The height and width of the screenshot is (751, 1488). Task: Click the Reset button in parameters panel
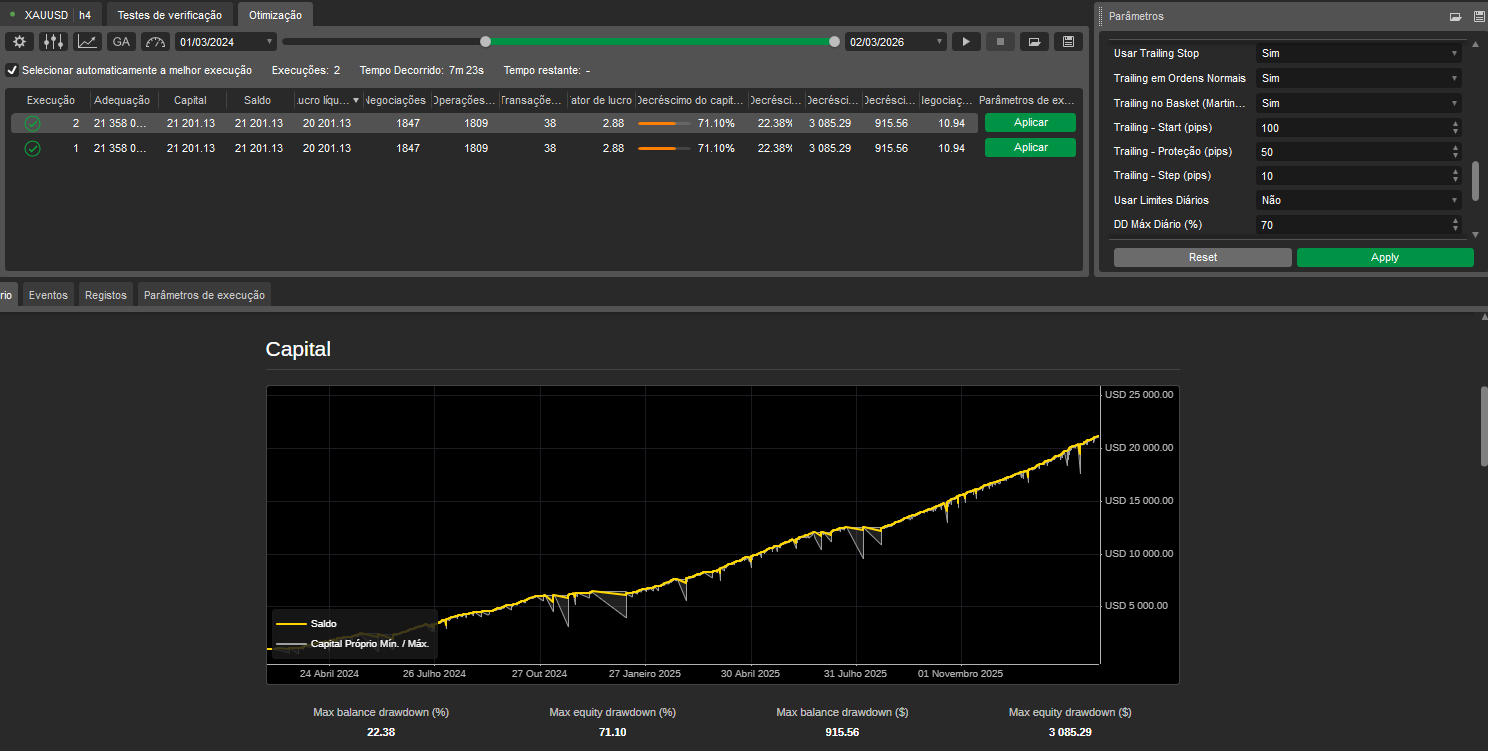point(1202,257)
